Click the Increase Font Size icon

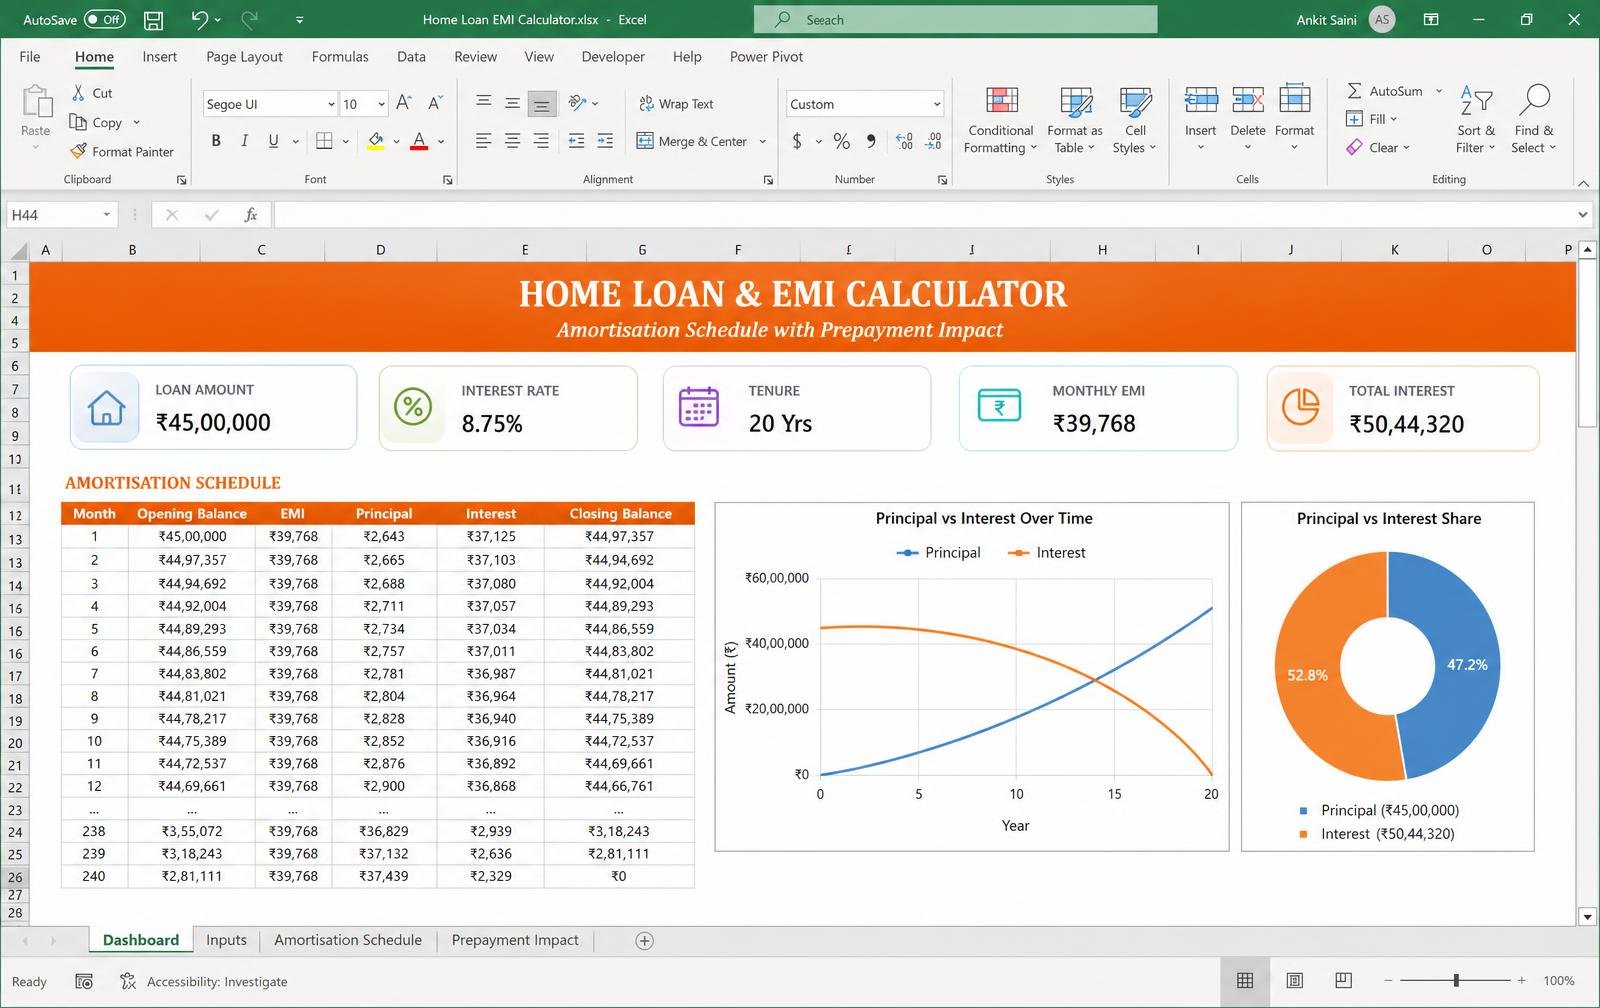(404, 103)
